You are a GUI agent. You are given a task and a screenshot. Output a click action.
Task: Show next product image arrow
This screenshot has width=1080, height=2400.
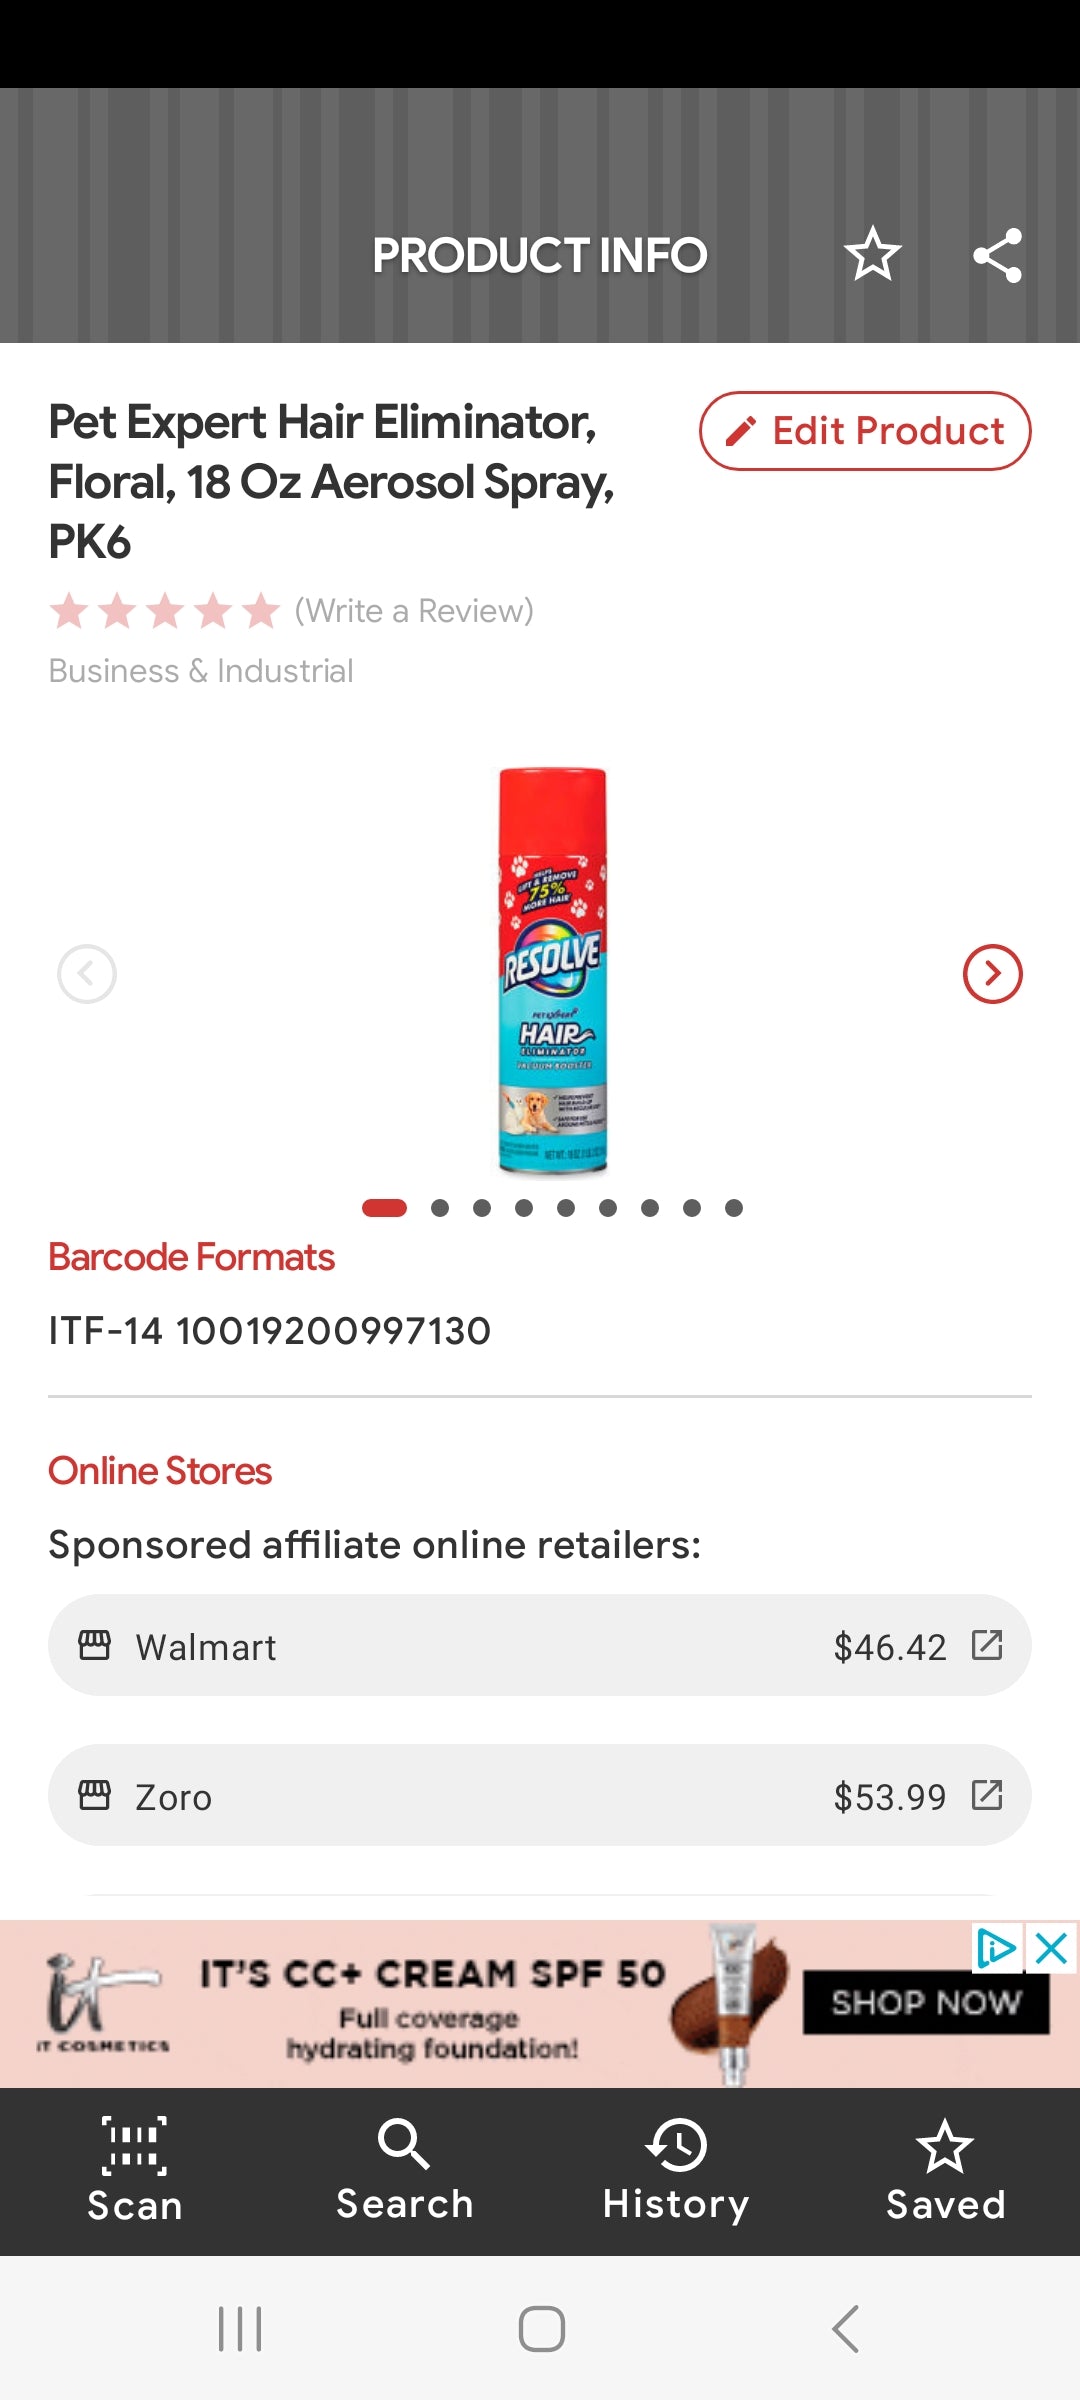click(992, 973)
